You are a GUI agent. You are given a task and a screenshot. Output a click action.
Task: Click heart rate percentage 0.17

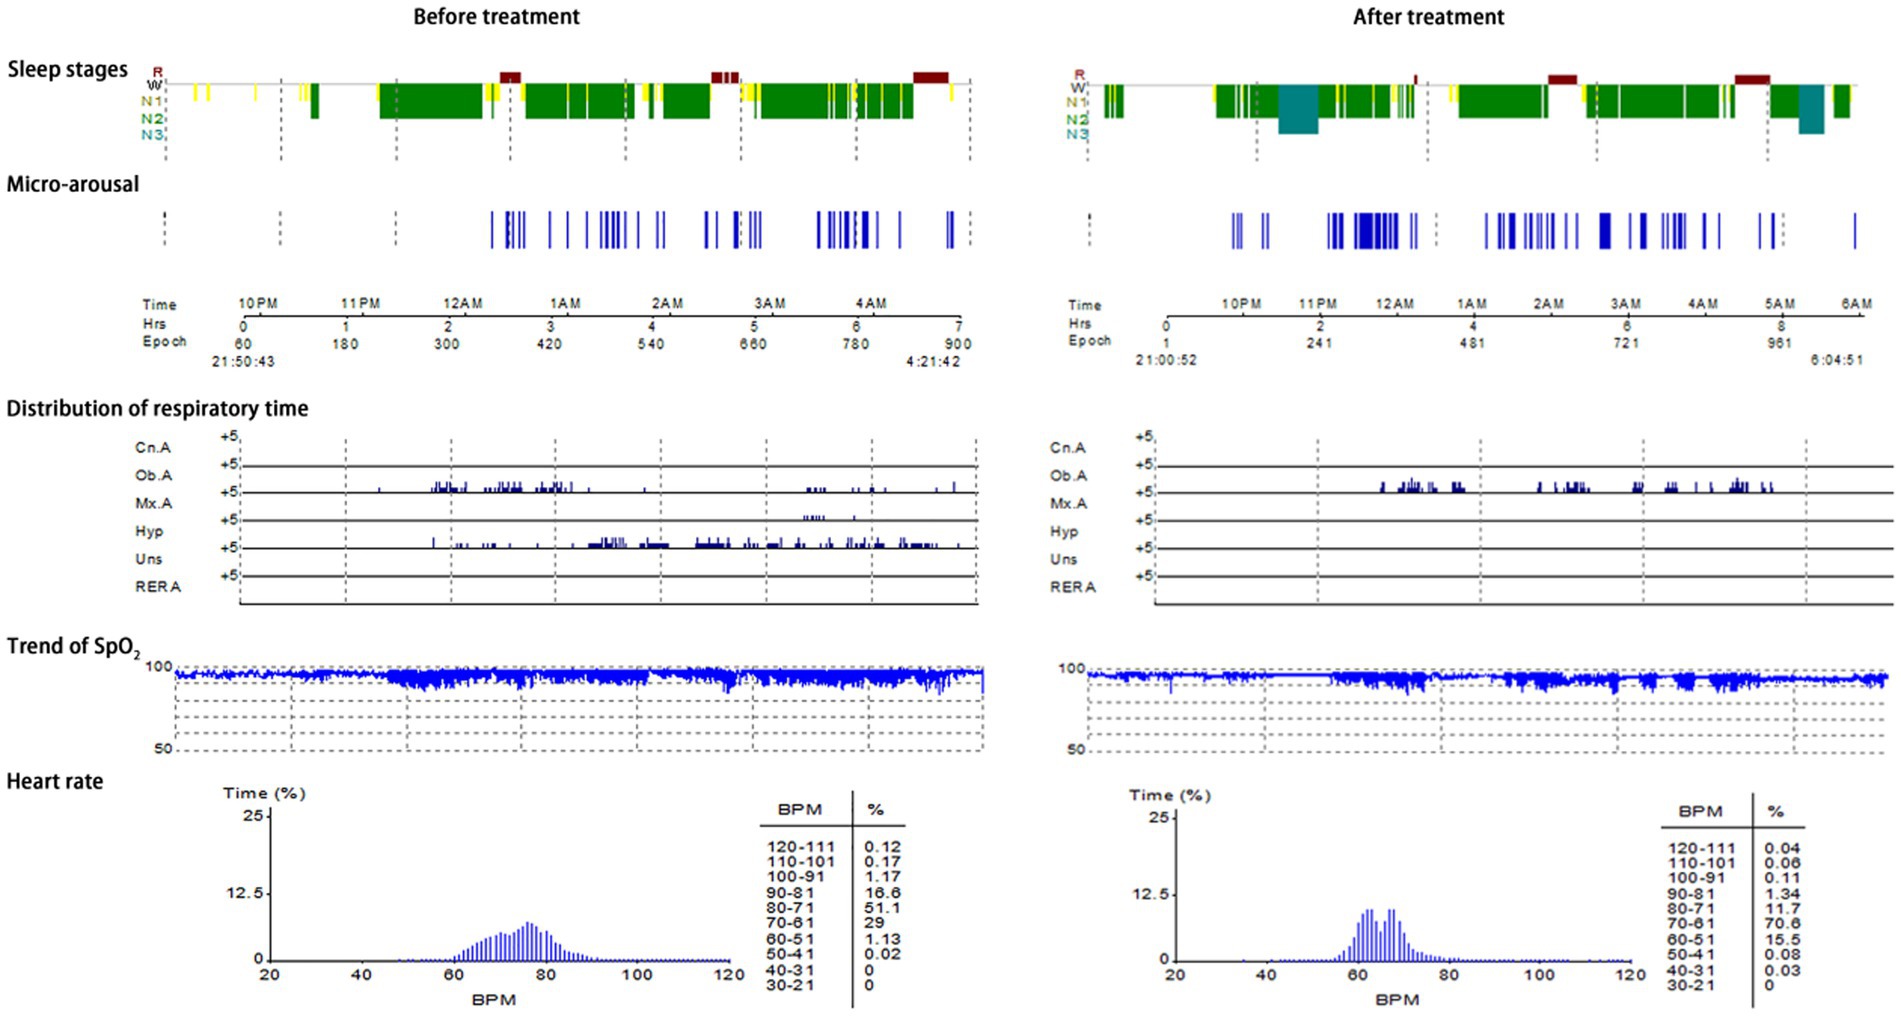point(882,862)
